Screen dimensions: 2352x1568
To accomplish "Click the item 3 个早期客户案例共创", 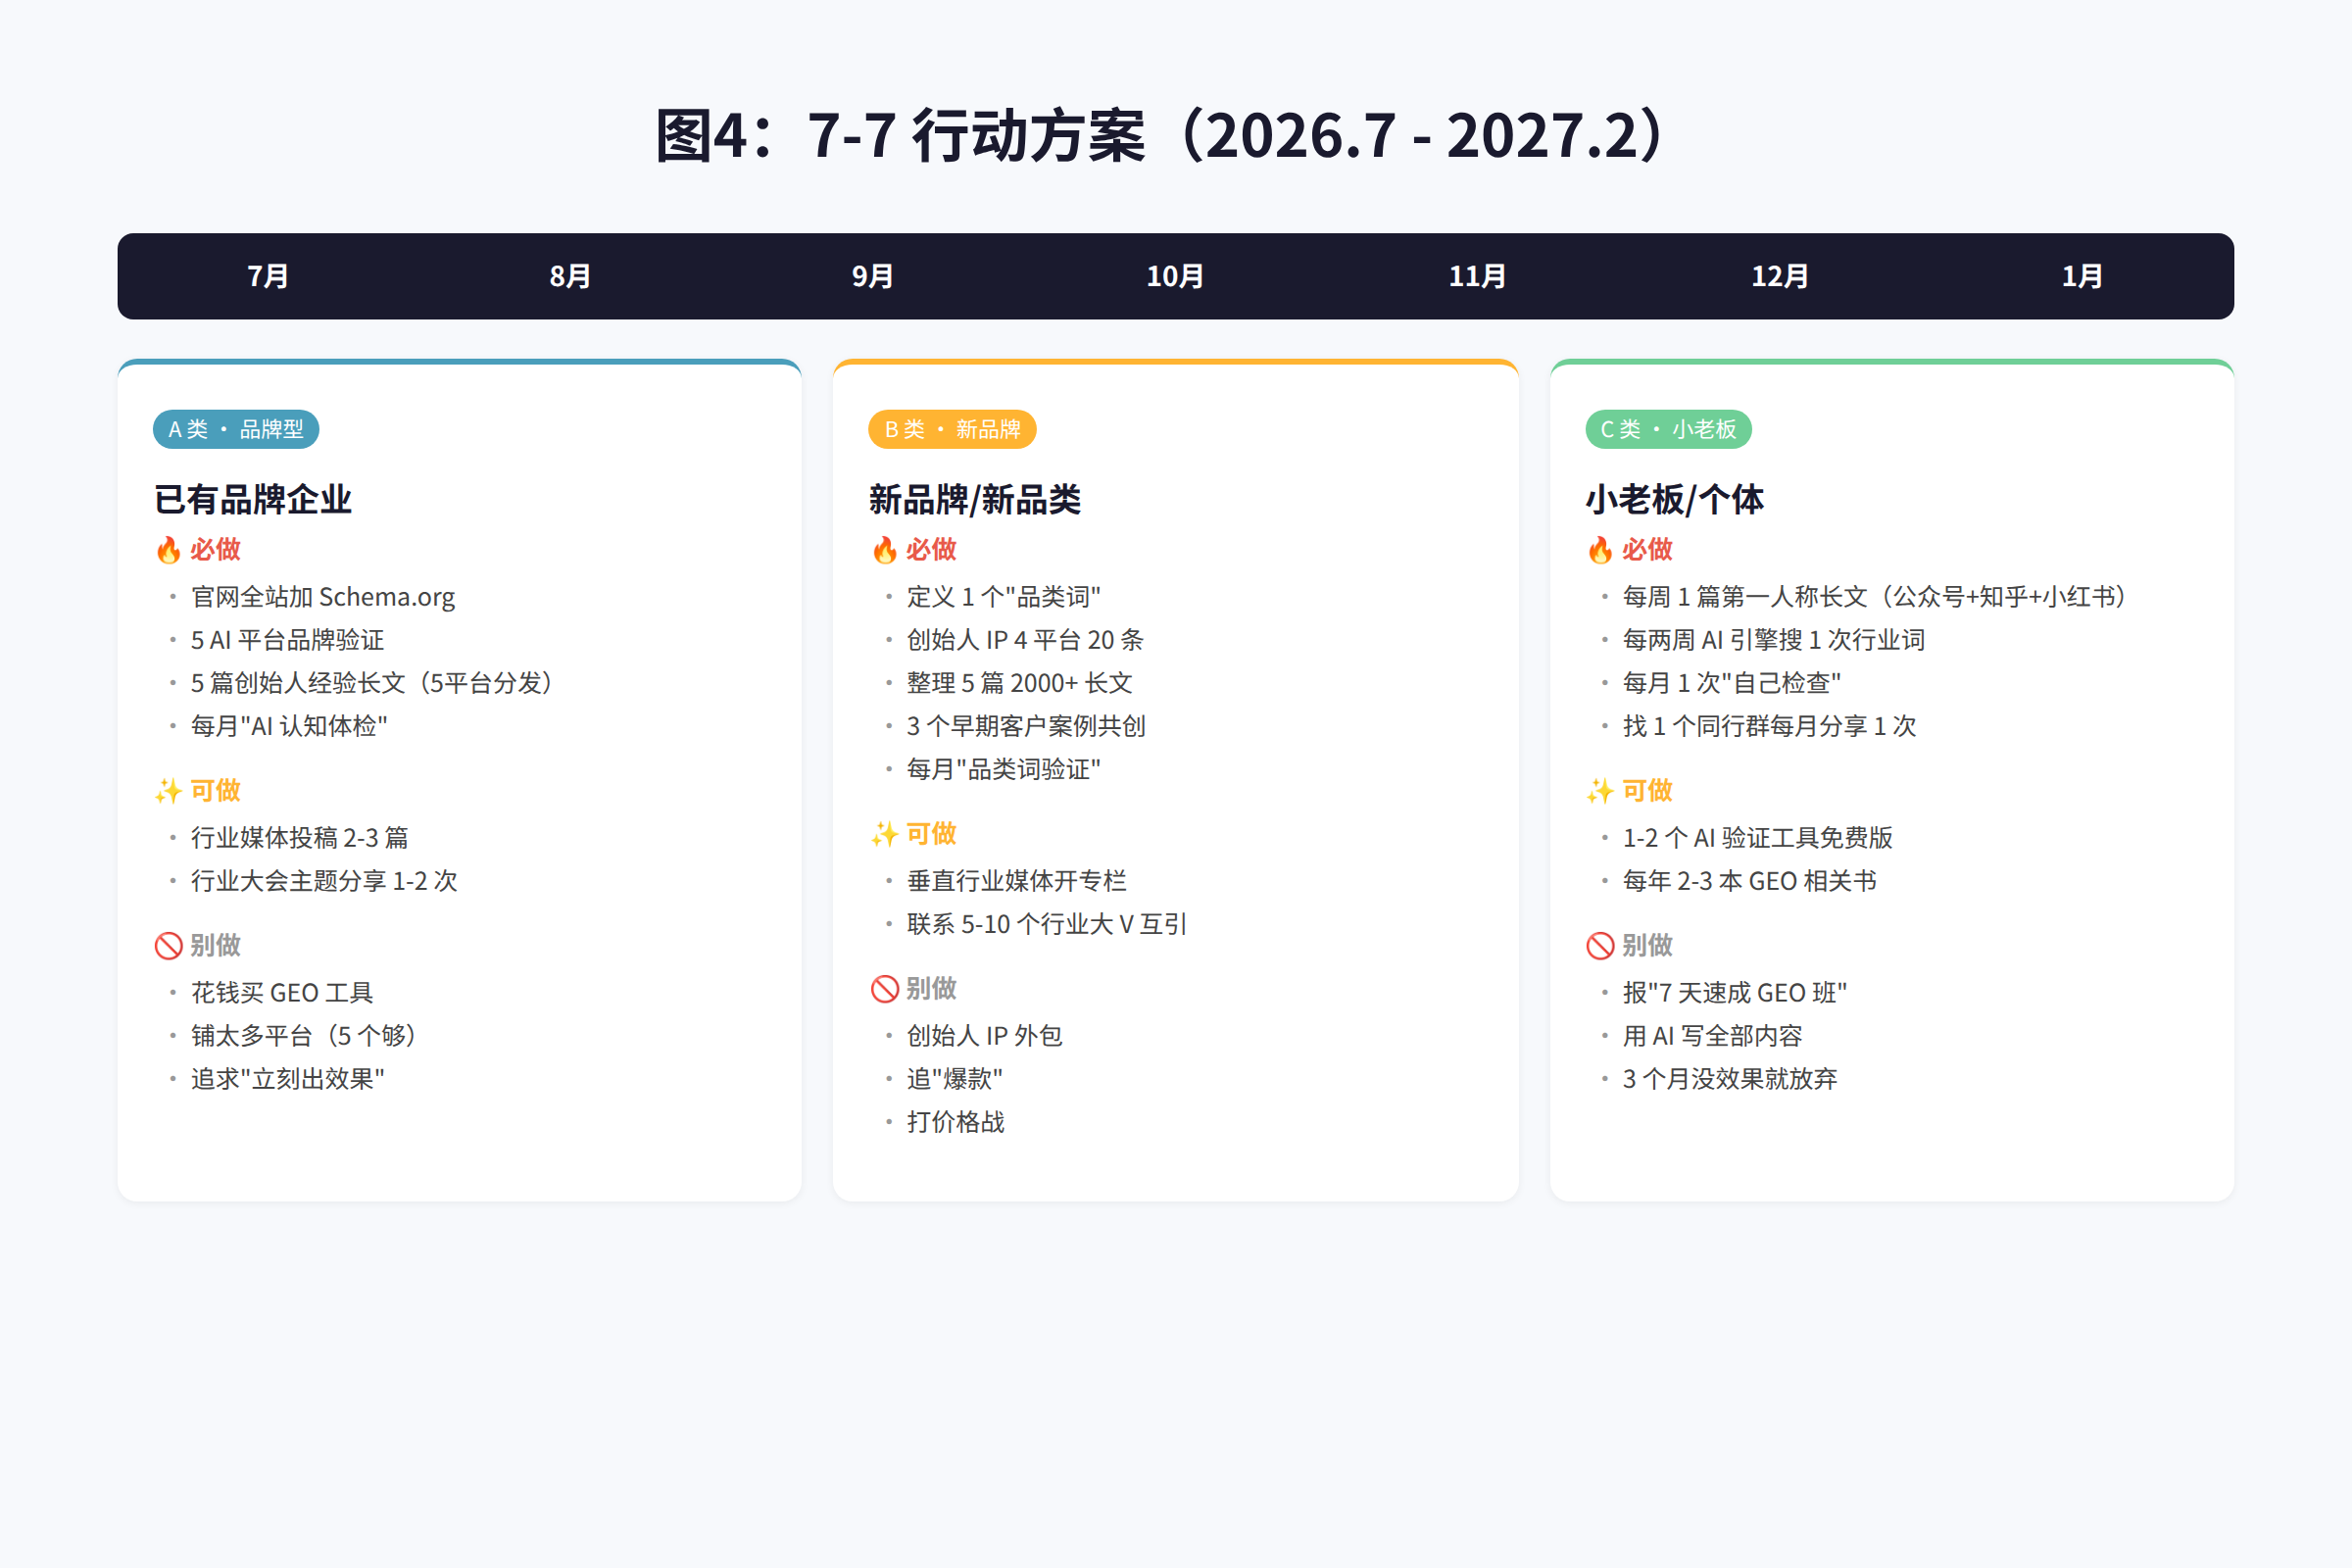I will point(1026,726).
